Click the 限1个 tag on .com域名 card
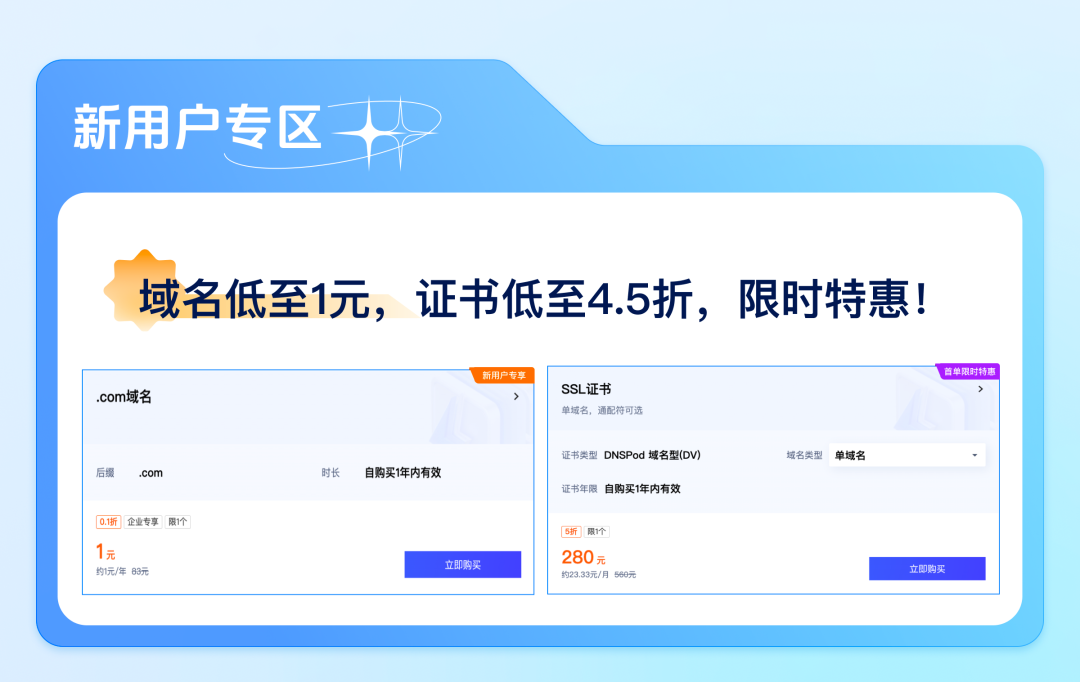Screen dimensions: 1080x682 (x=178, y=522)
